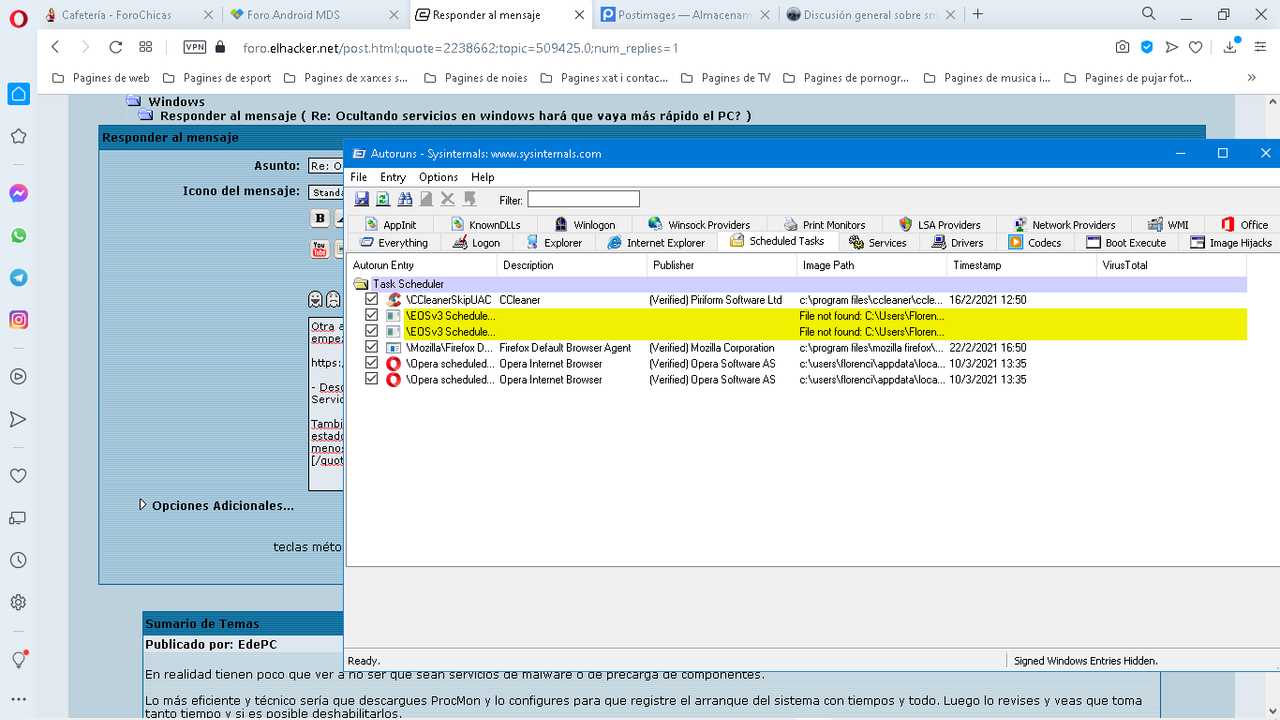Open the Opera snapshot camera icon
This screenshot has width=1280, height=720.
[1123, 47]
